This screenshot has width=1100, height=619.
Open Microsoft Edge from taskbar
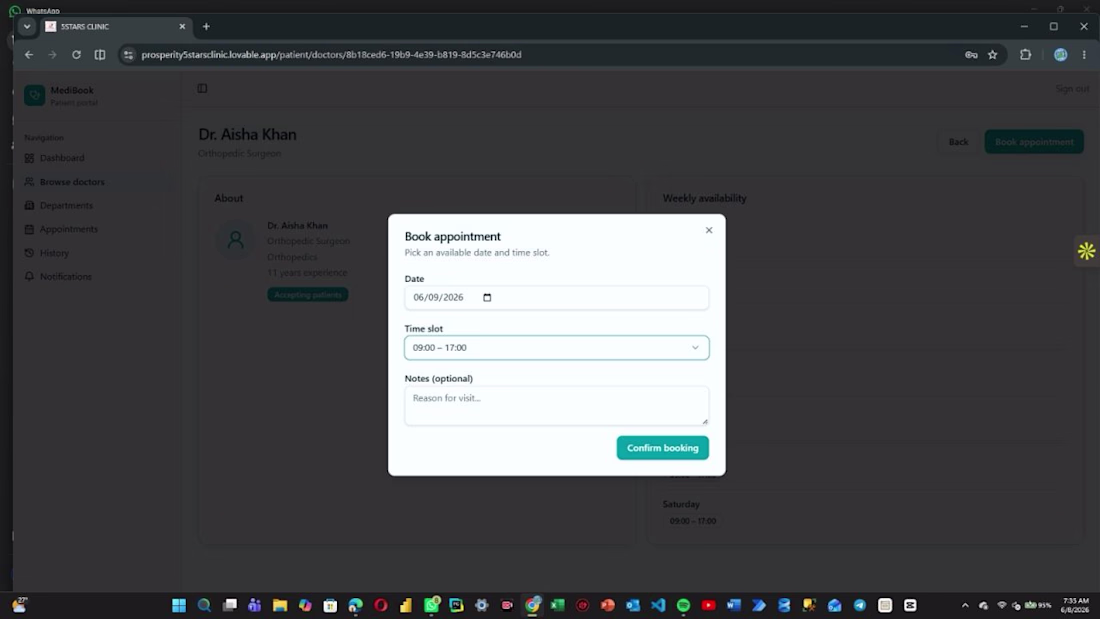click(x=356, y=605)
